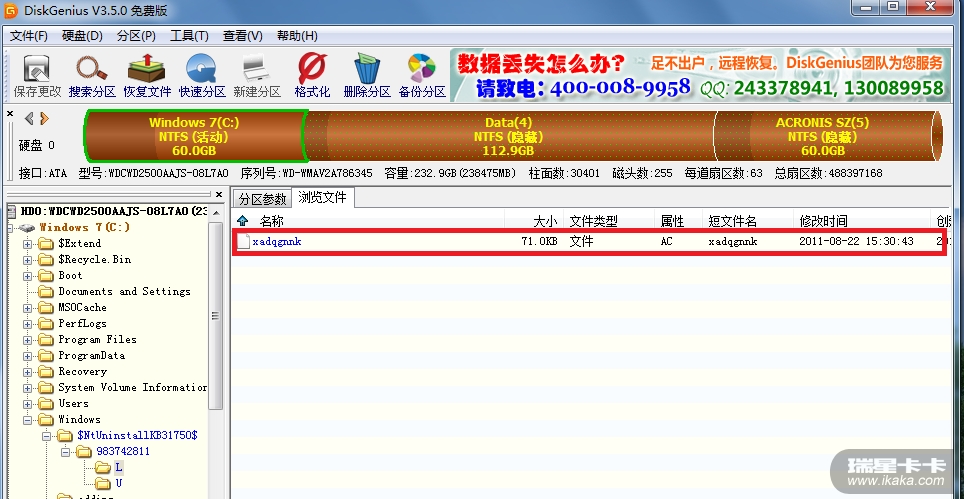
Task: Select Documents and Settings in tree
Action: pyautogui.click(x=124, y=291)
